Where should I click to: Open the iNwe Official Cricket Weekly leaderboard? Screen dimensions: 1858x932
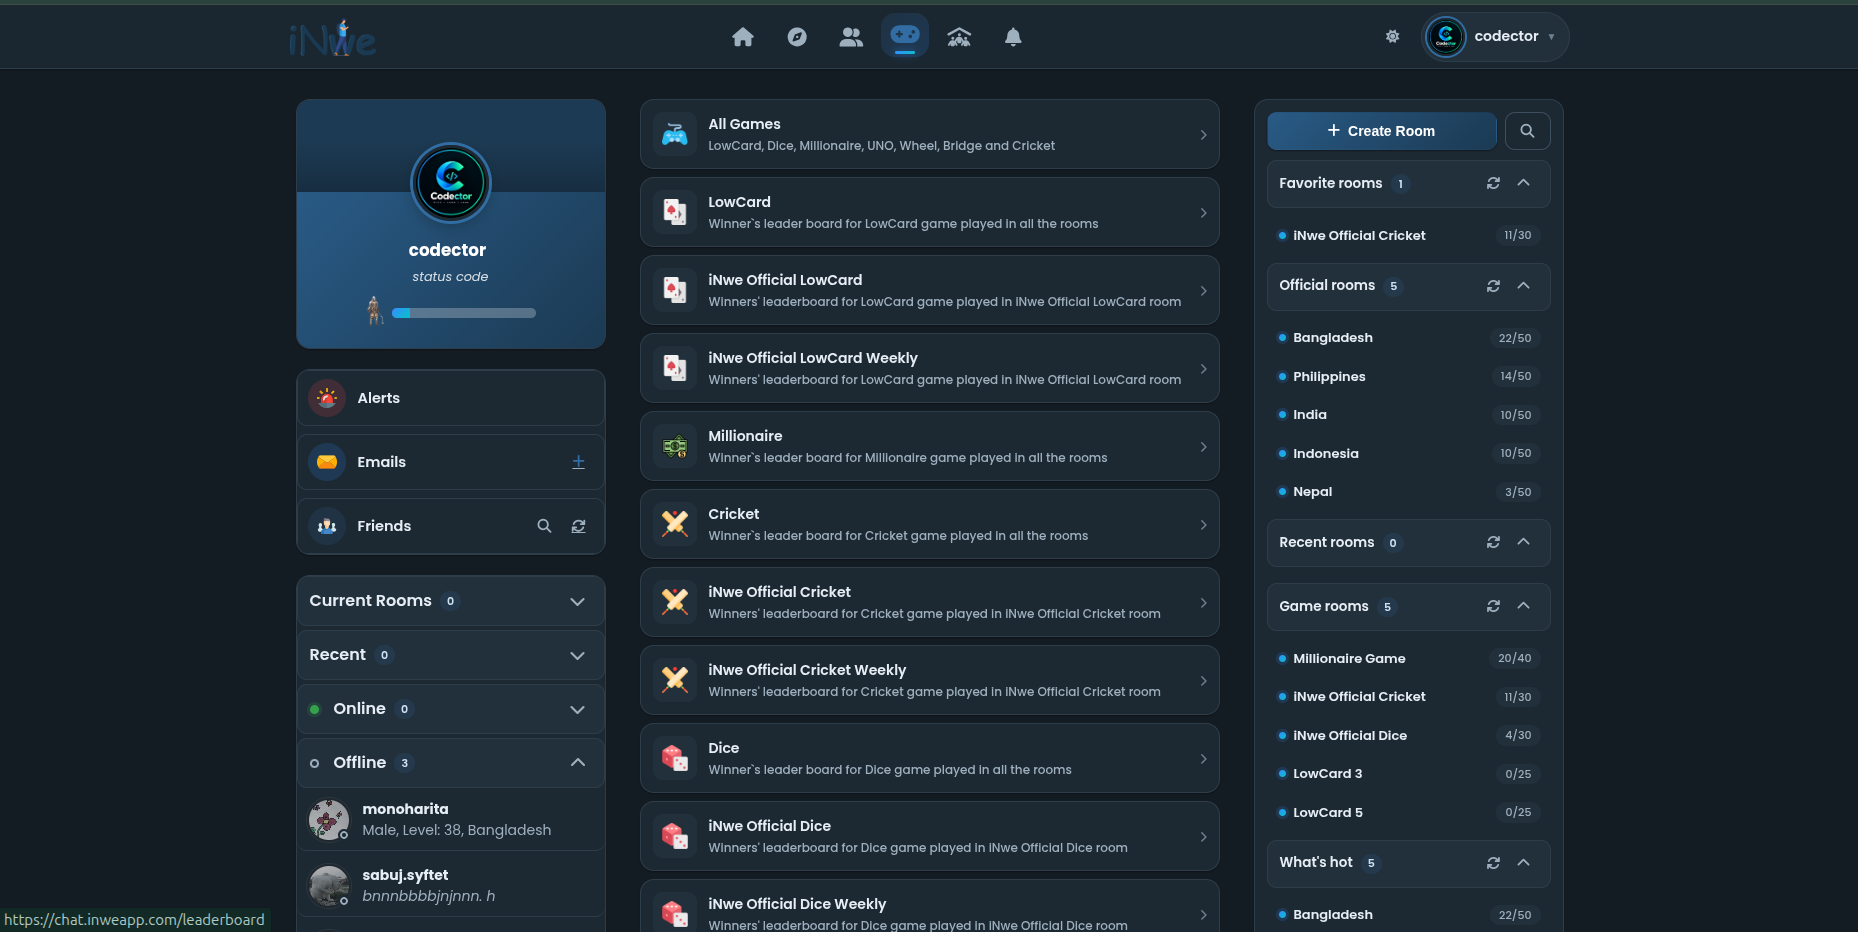point(930,680)
